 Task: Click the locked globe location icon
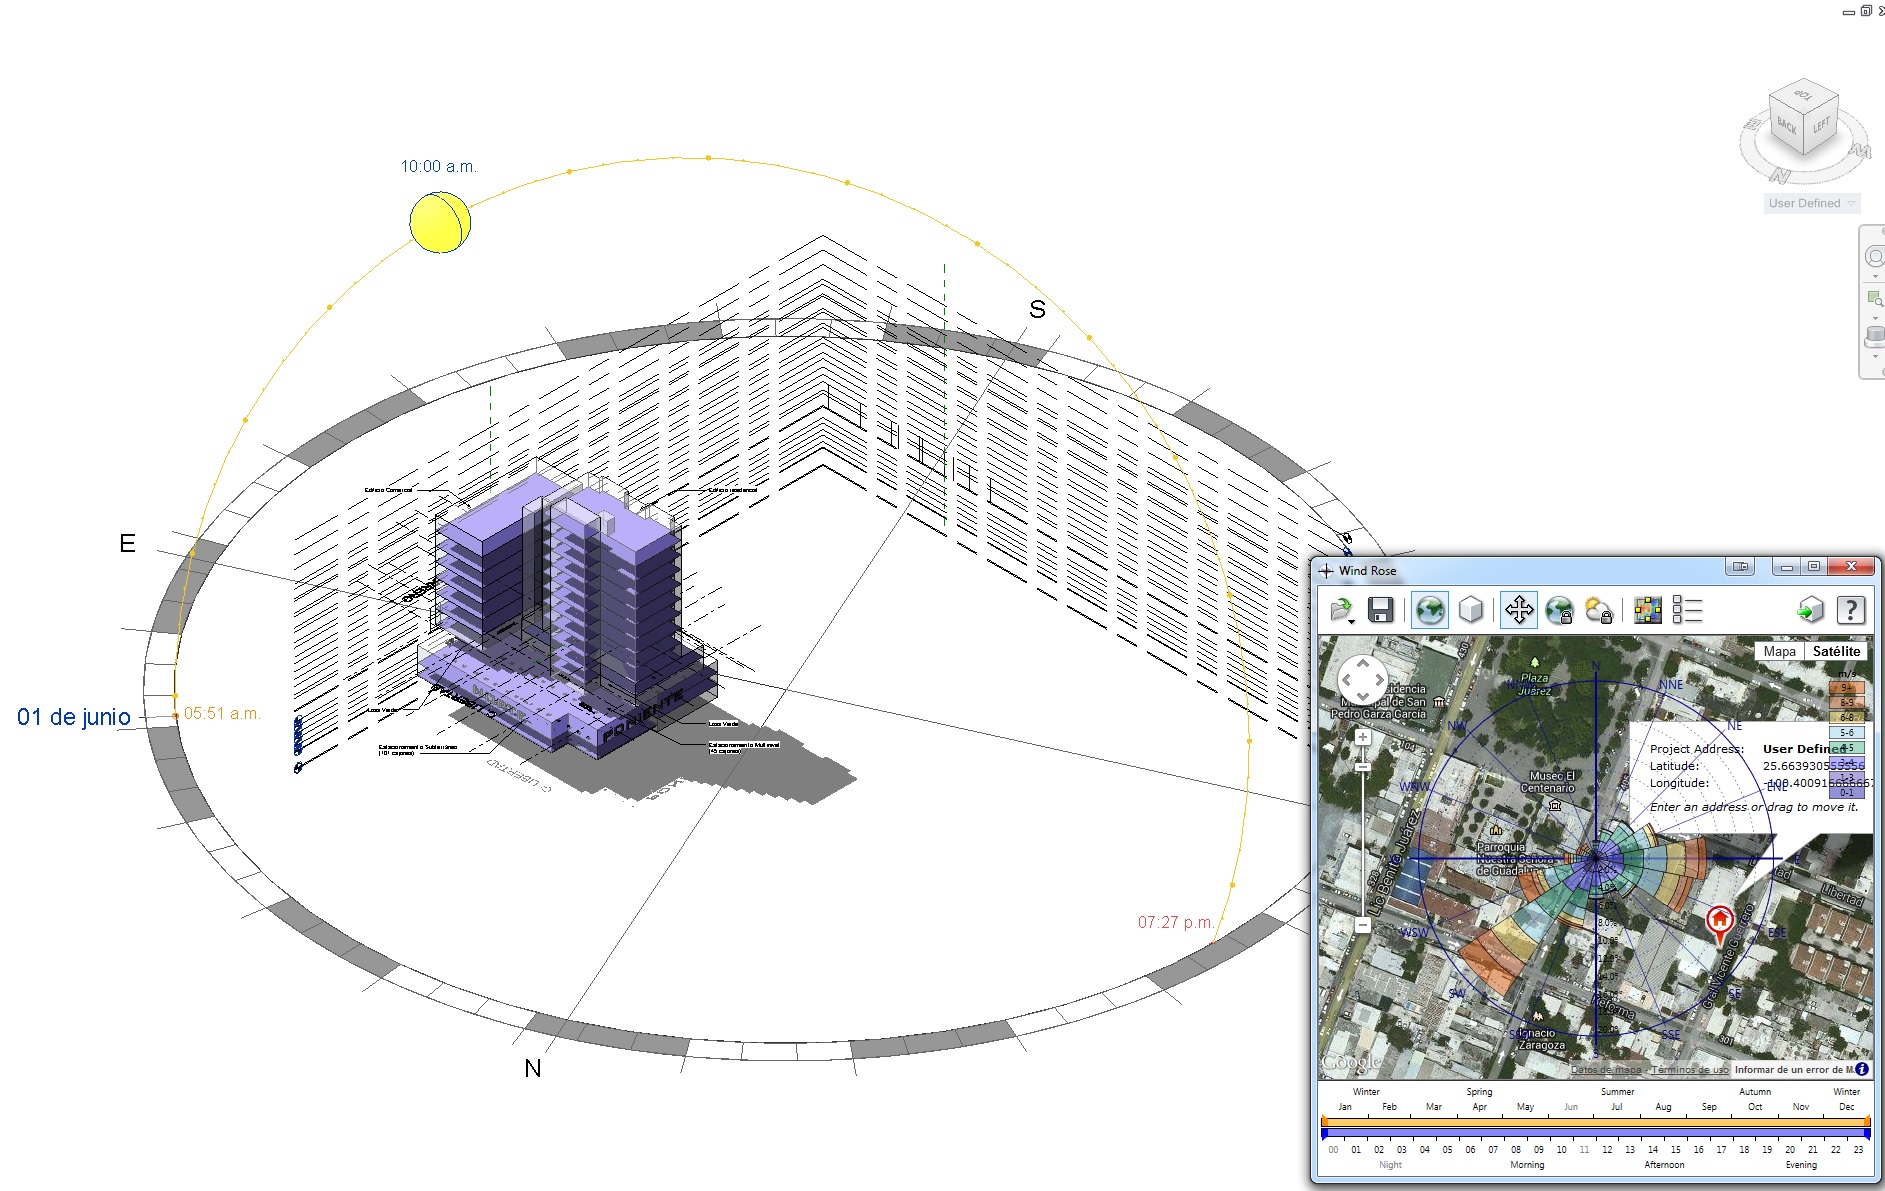click(1559, 610)
